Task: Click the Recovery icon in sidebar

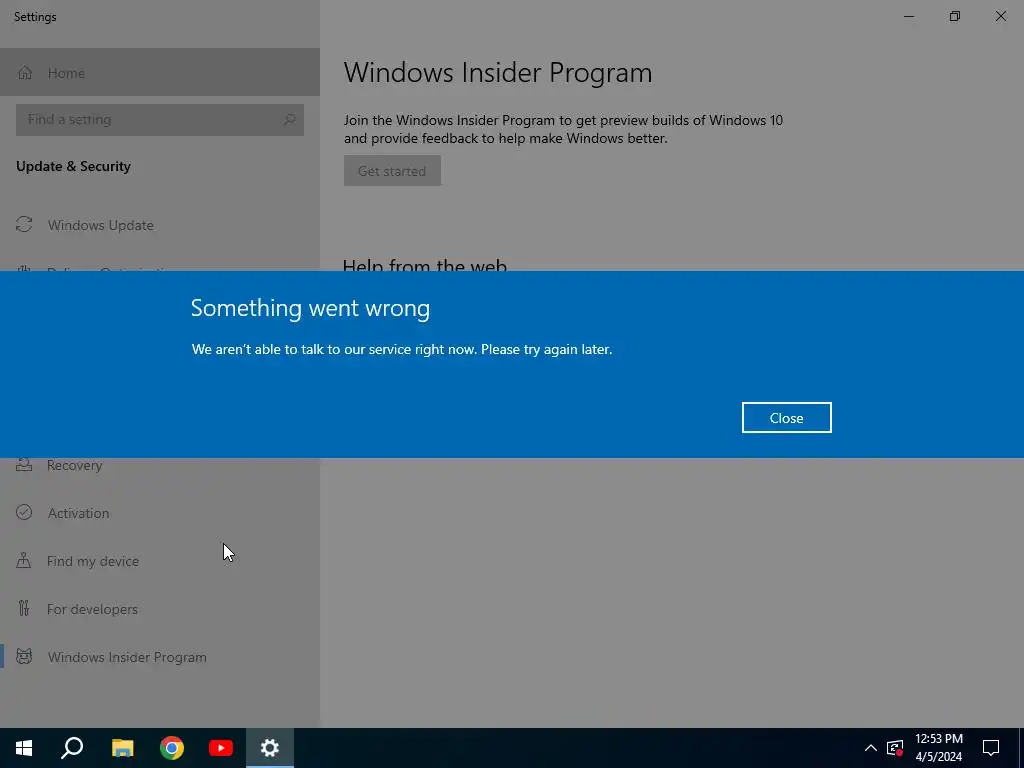Action: coord(24,464)
